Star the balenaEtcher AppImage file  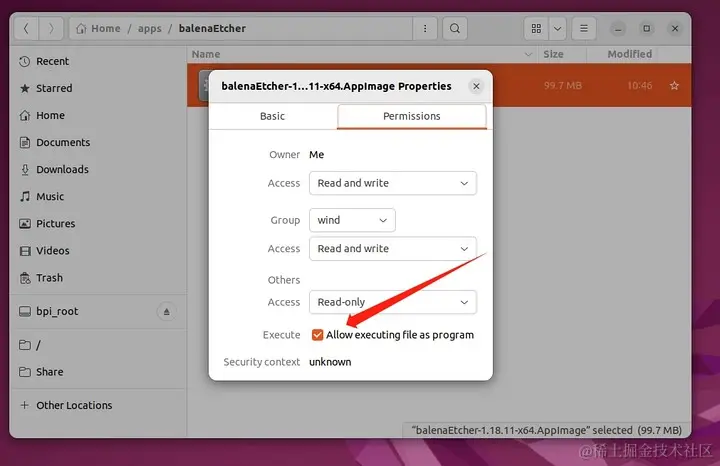pos(674,85)
